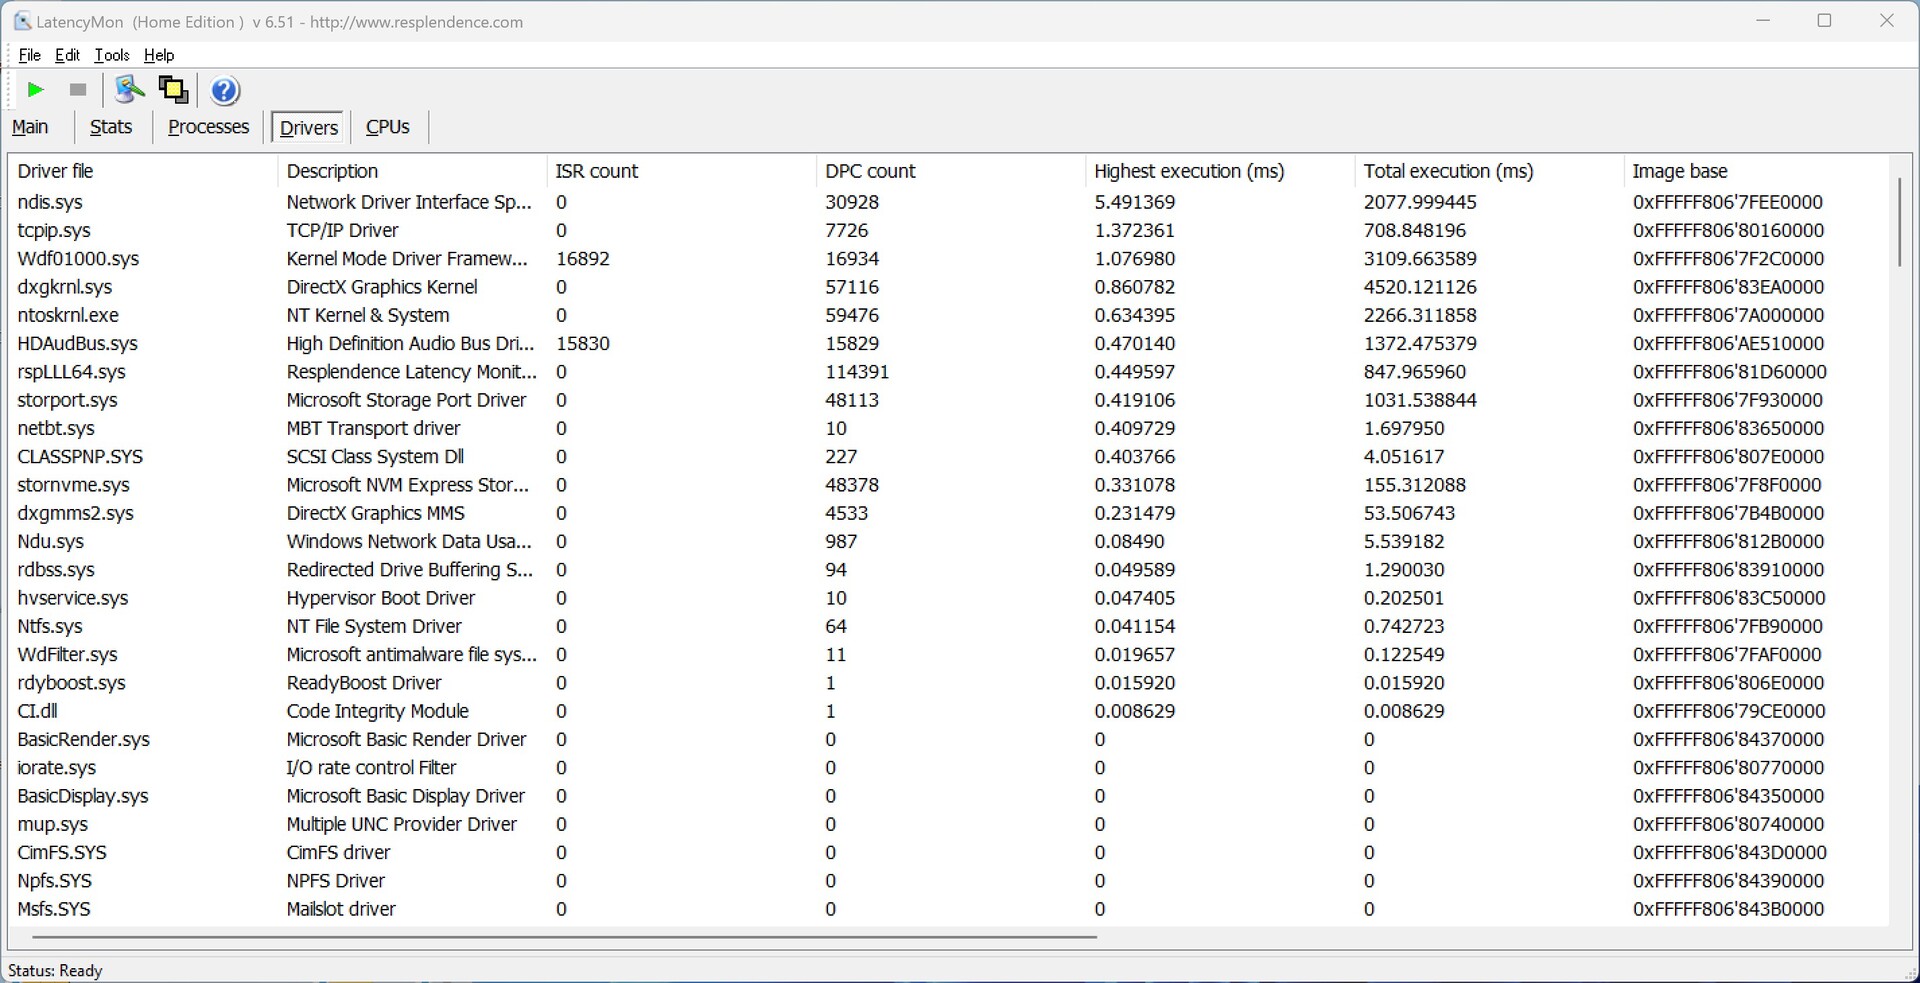Click total execution value 4520.121126
The height and width of the screenshot is (983, 1920).
point(1421,287)
